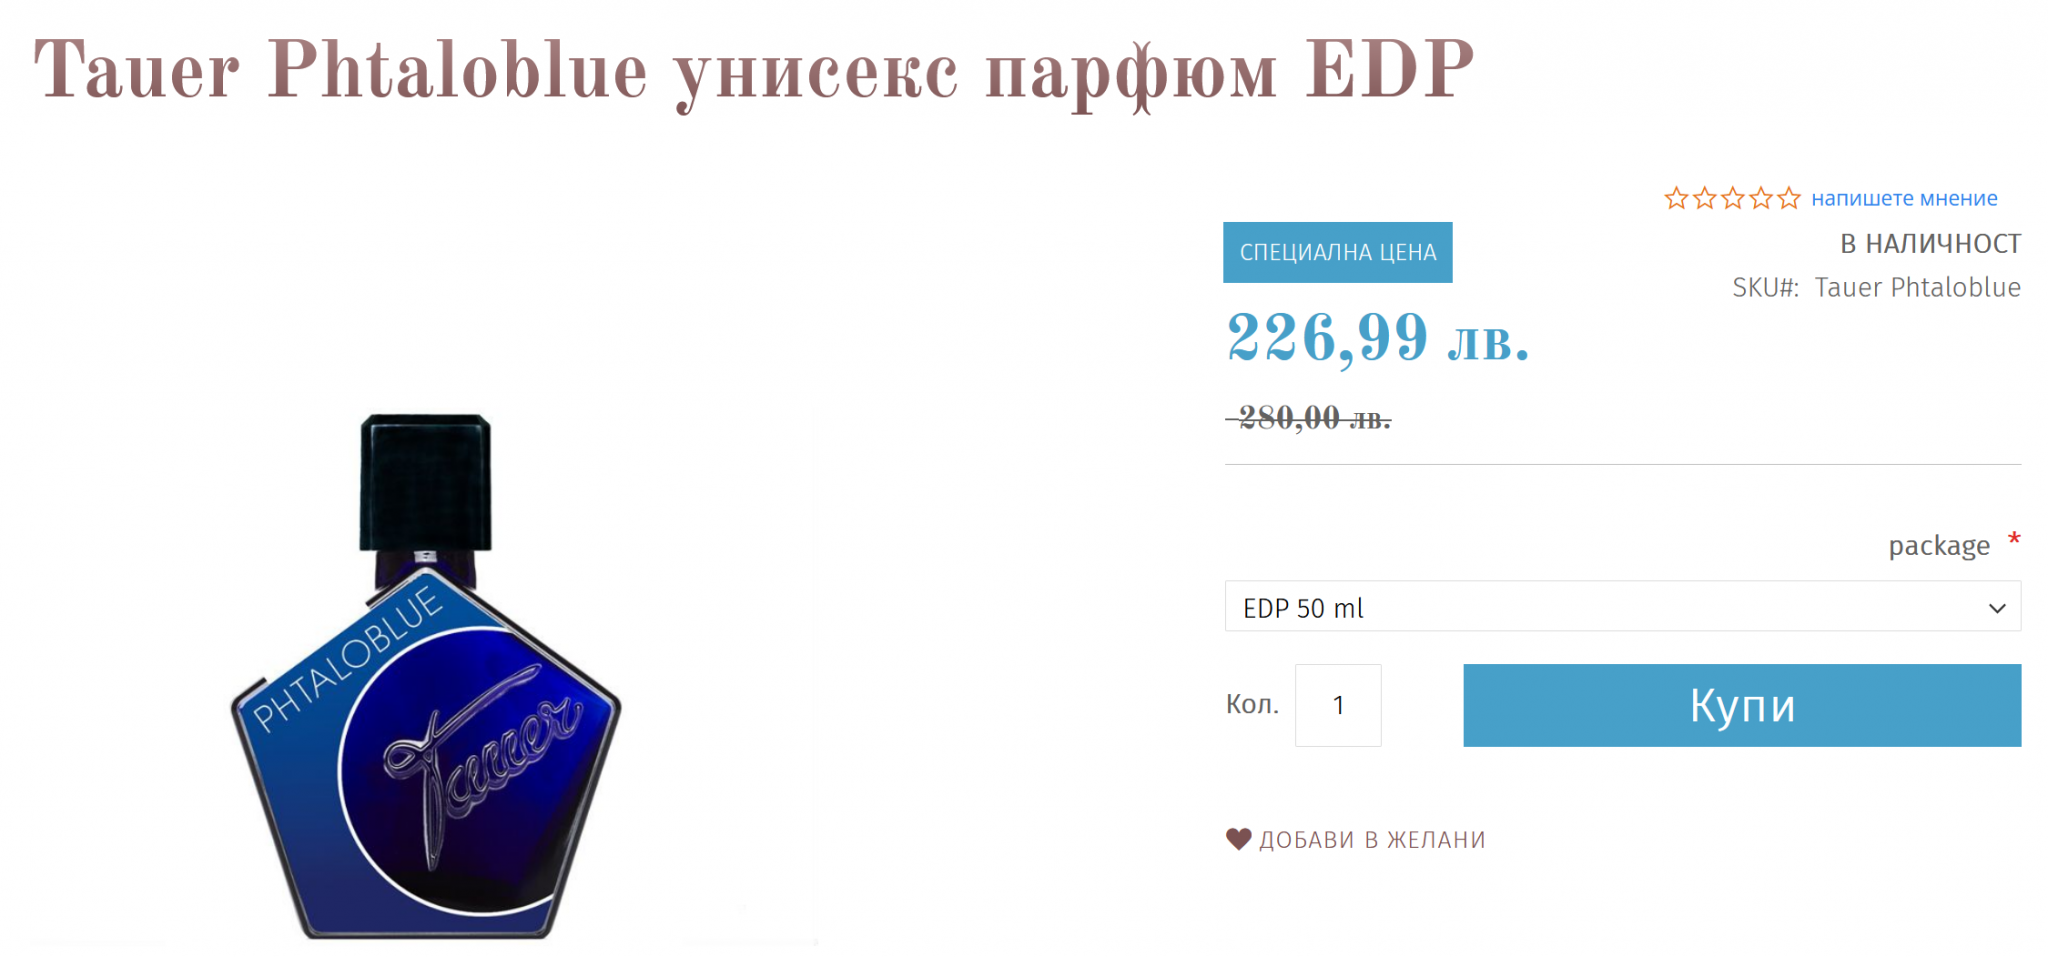
Task: Click the fifth rating star
Action: pyautogui.click(x=1788, y=198)
